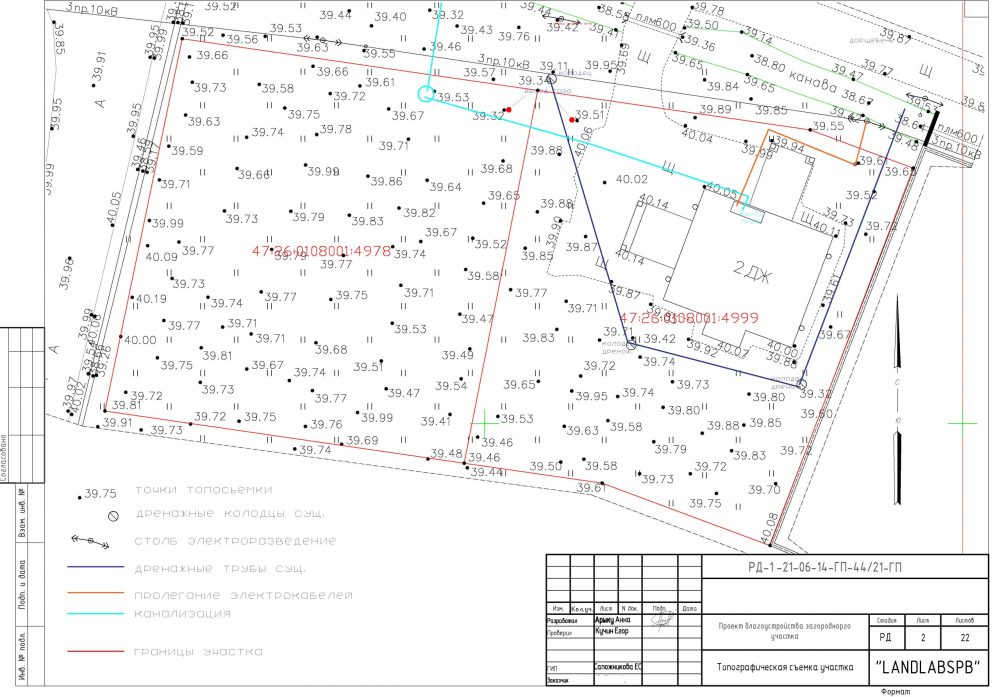Click the green crosshair marker near 39.53

click(x=485, y=424)
